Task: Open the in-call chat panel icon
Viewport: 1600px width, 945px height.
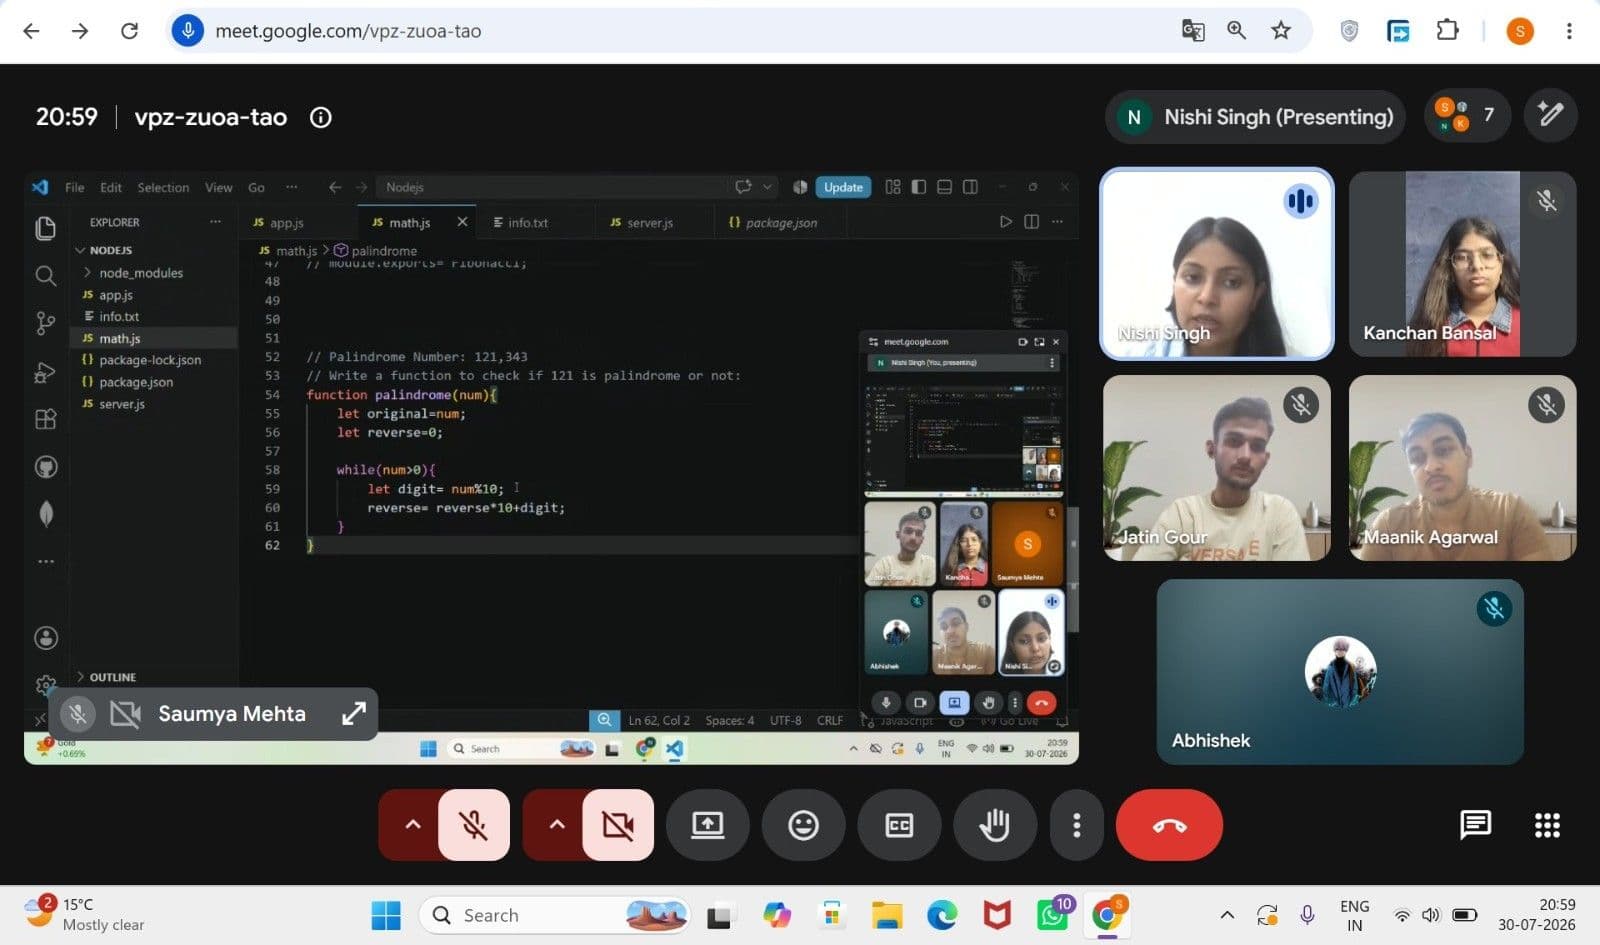Action: click(x=1475, y=825)
